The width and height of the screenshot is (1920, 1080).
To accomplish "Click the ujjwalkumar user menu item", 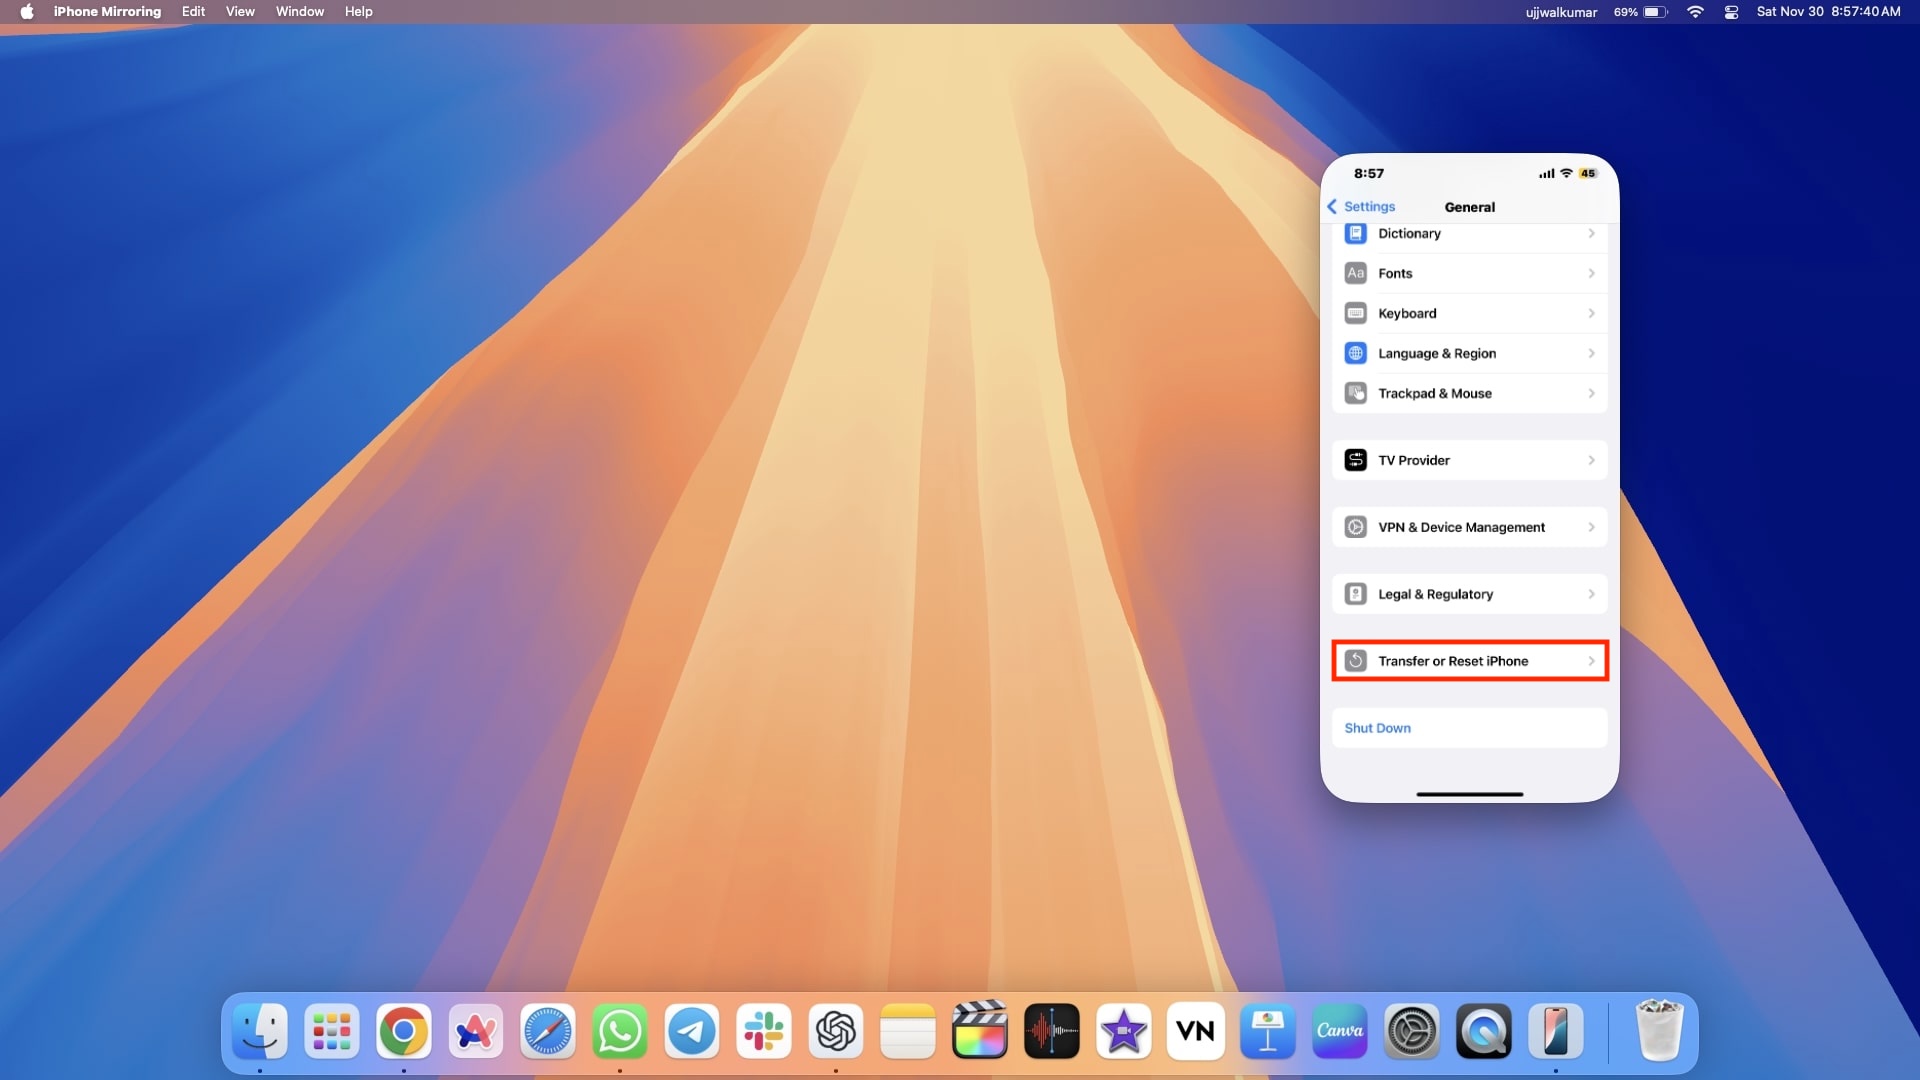I will pyautogui.click(x=1561, y=12).
